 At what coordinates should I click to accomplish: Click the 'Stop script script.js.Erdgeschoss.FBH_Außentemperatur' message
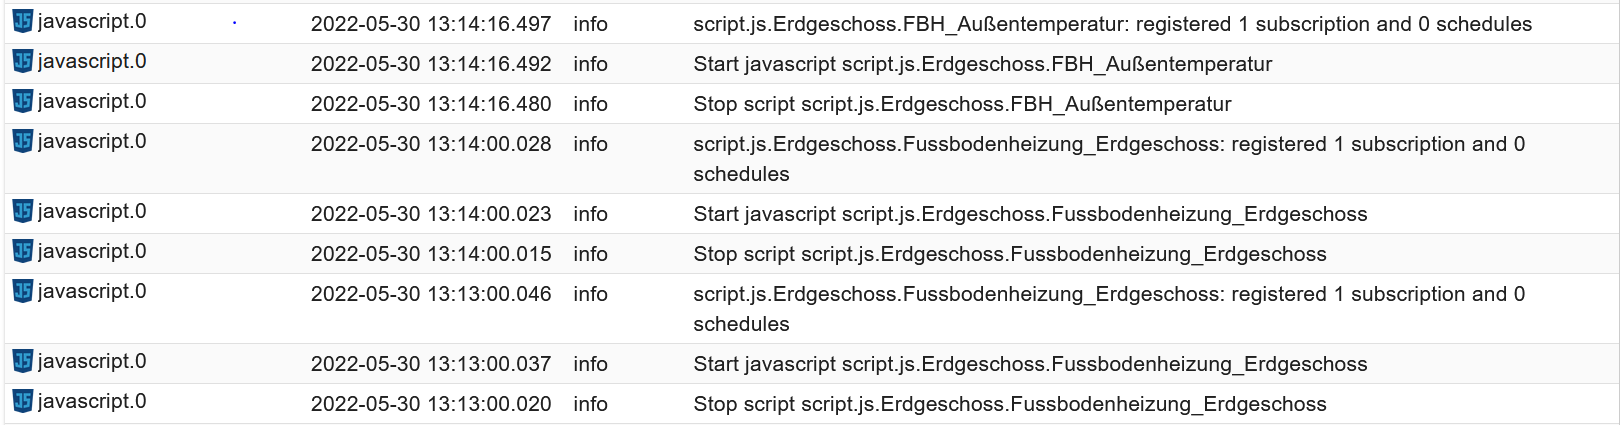click(x=962, y=104)
